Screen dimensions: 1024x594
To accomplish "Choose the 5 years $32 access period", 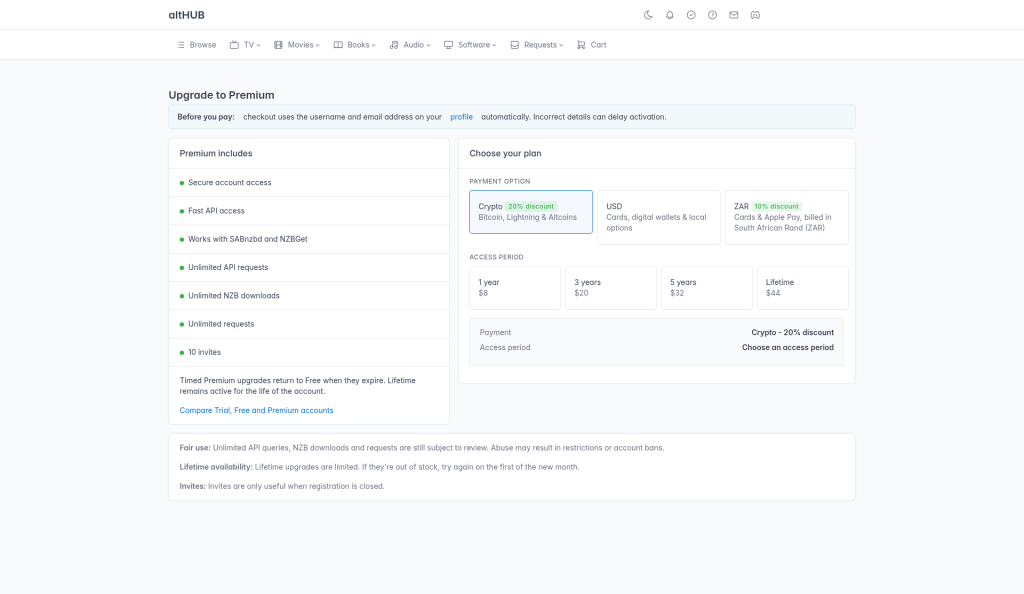I will click(707, 288).
